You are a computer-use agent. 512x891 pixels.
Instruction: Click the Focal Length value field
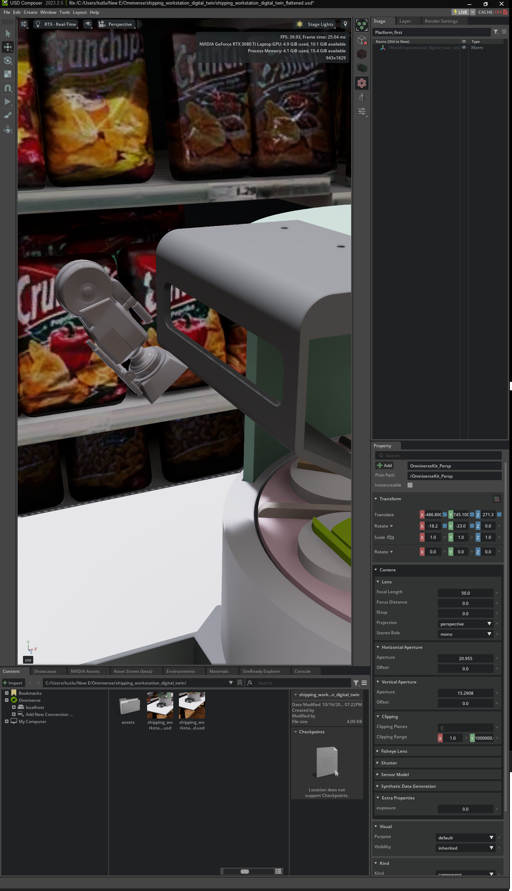(465, 593)
